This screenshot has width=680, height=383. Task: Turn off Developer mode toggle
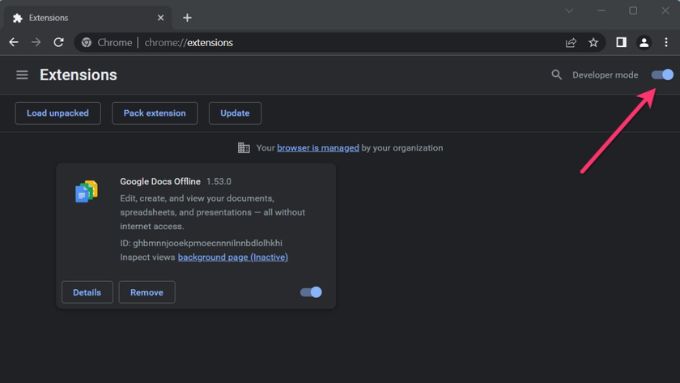click(662, 75)
